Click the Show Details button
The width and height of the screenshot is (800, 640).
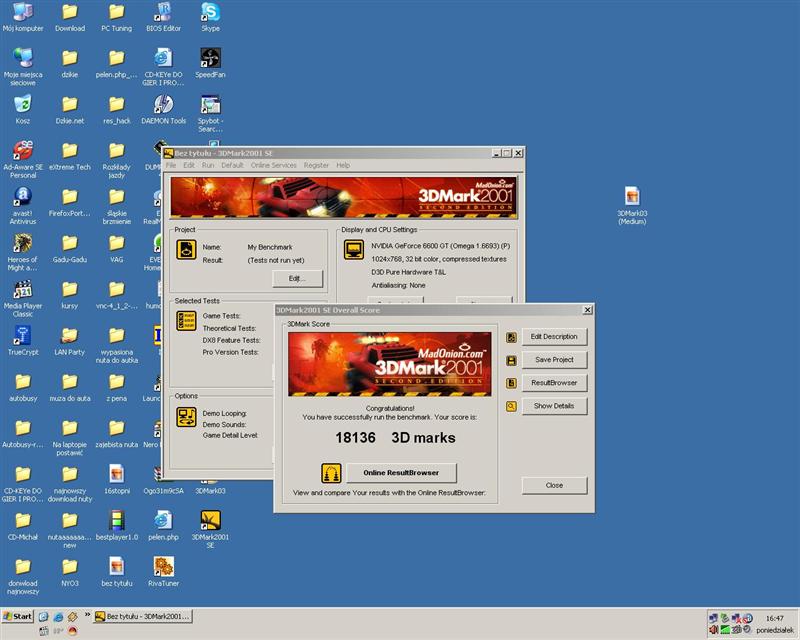[554, 406]
